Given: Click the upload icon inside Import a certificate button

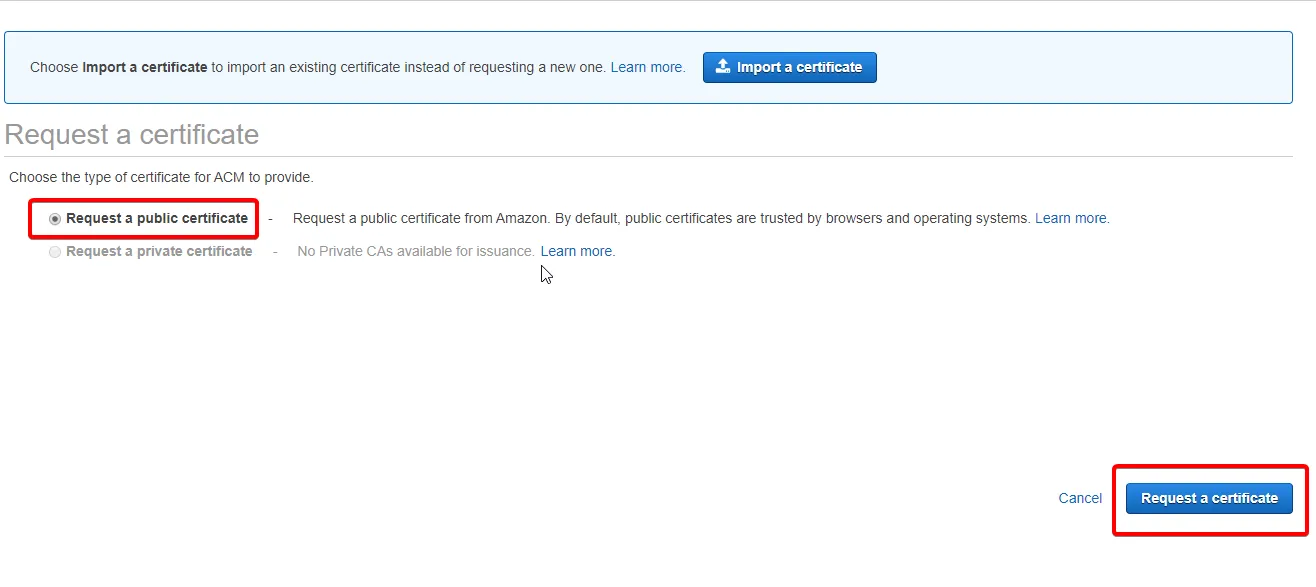Looking at the screenshot, I should (722, 66).
